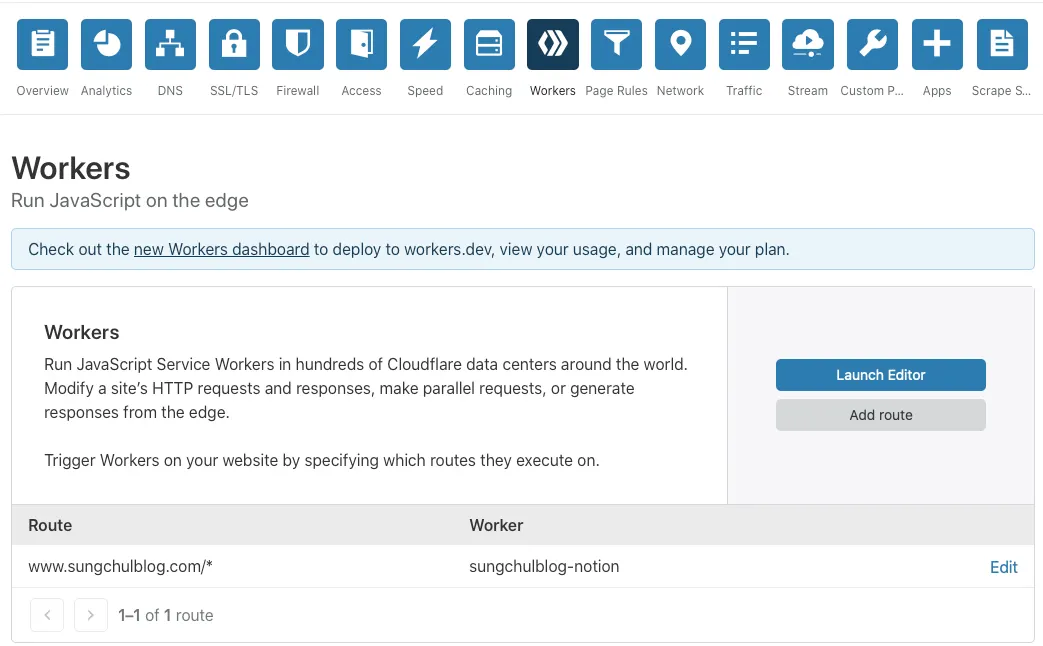The height and width of the screenshot is (646, 1043).
Task: Go to the DNS settings icon
Action: (170, 45)
